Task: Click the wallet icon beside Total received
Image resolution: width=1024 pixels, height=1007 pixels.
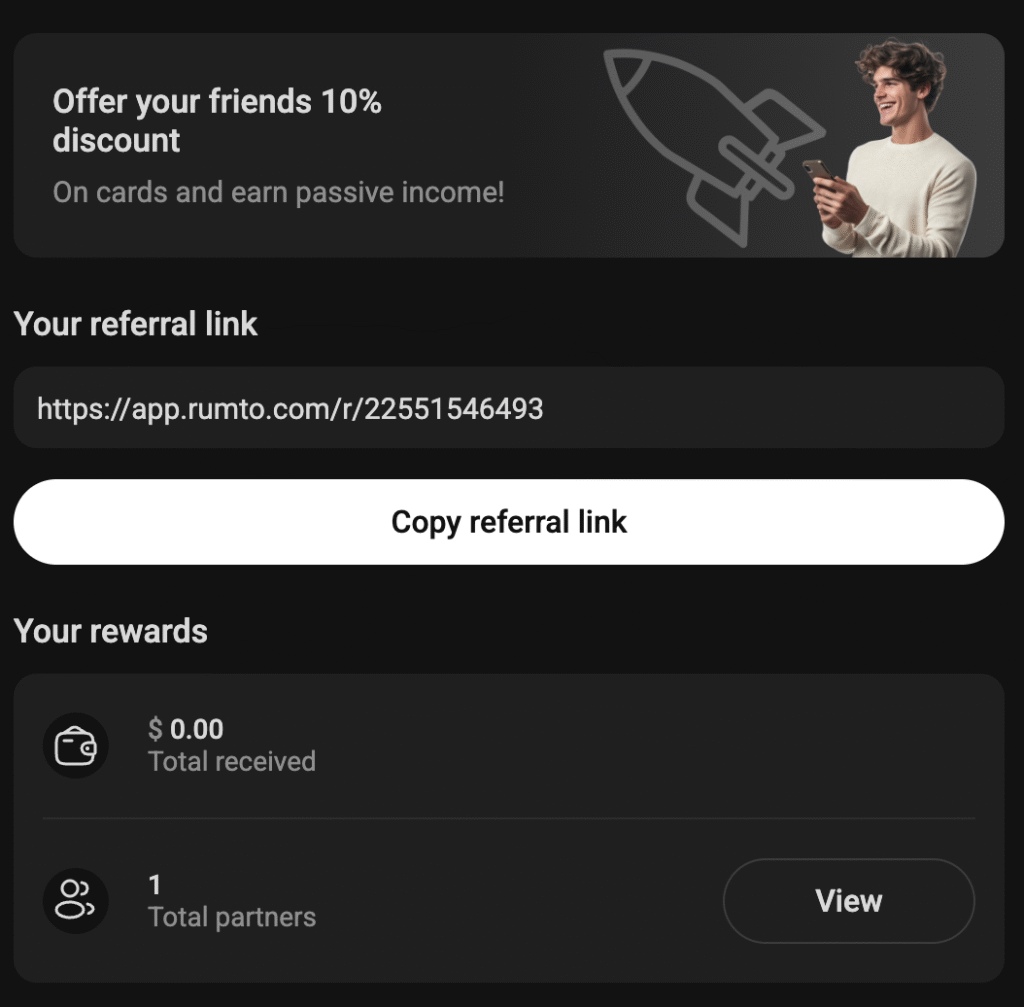Action: (x=76, y=746)
